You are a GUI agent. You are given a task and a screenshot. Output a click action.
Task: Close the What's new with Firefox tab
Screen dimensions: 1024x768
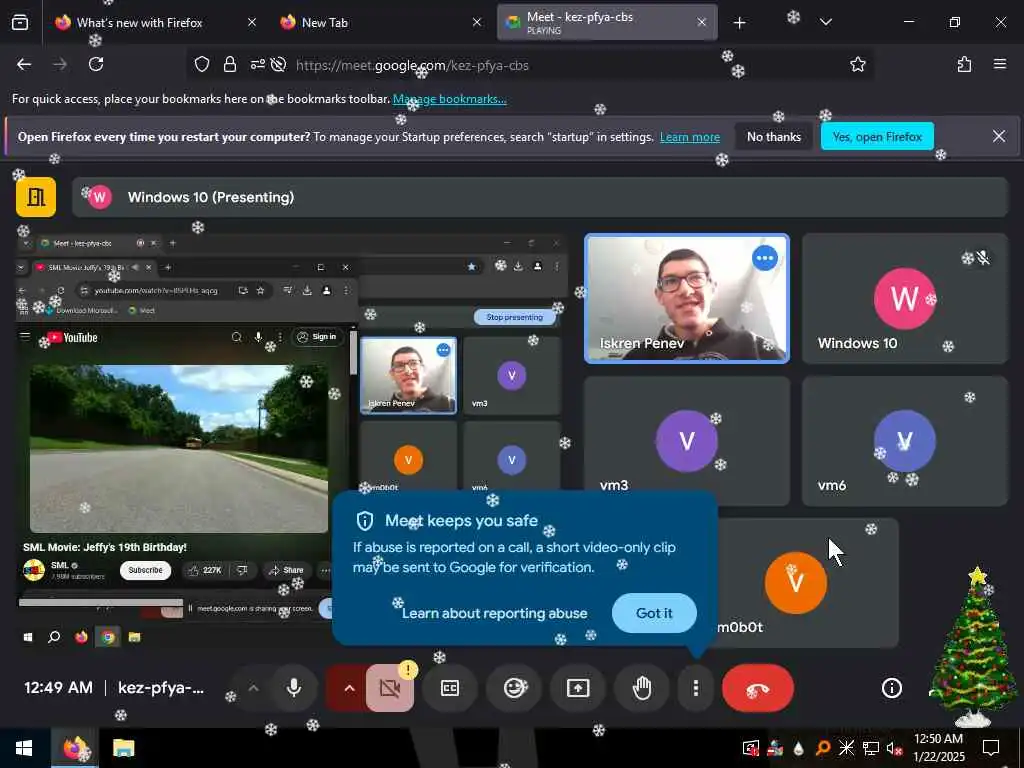pyautogui.click(x=251, y=23)
